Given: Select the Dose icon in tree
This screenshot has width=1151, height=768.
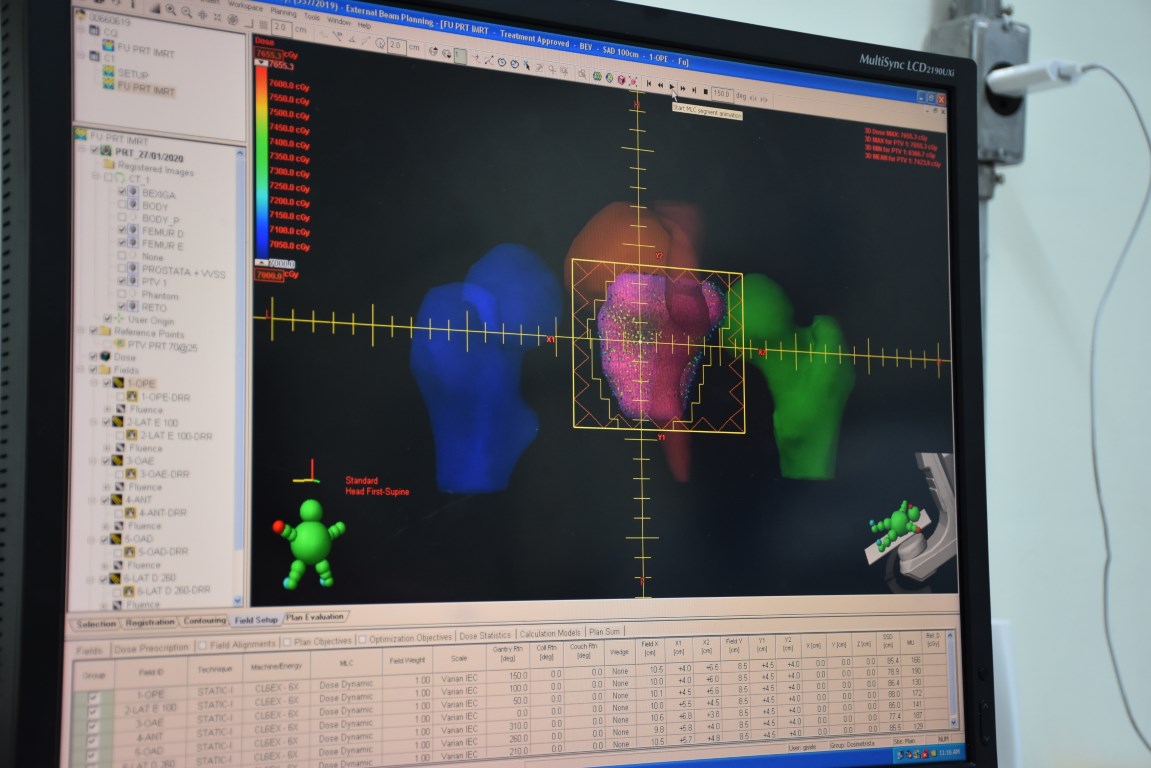Looking at the screenshot, I should click(105, 357).
